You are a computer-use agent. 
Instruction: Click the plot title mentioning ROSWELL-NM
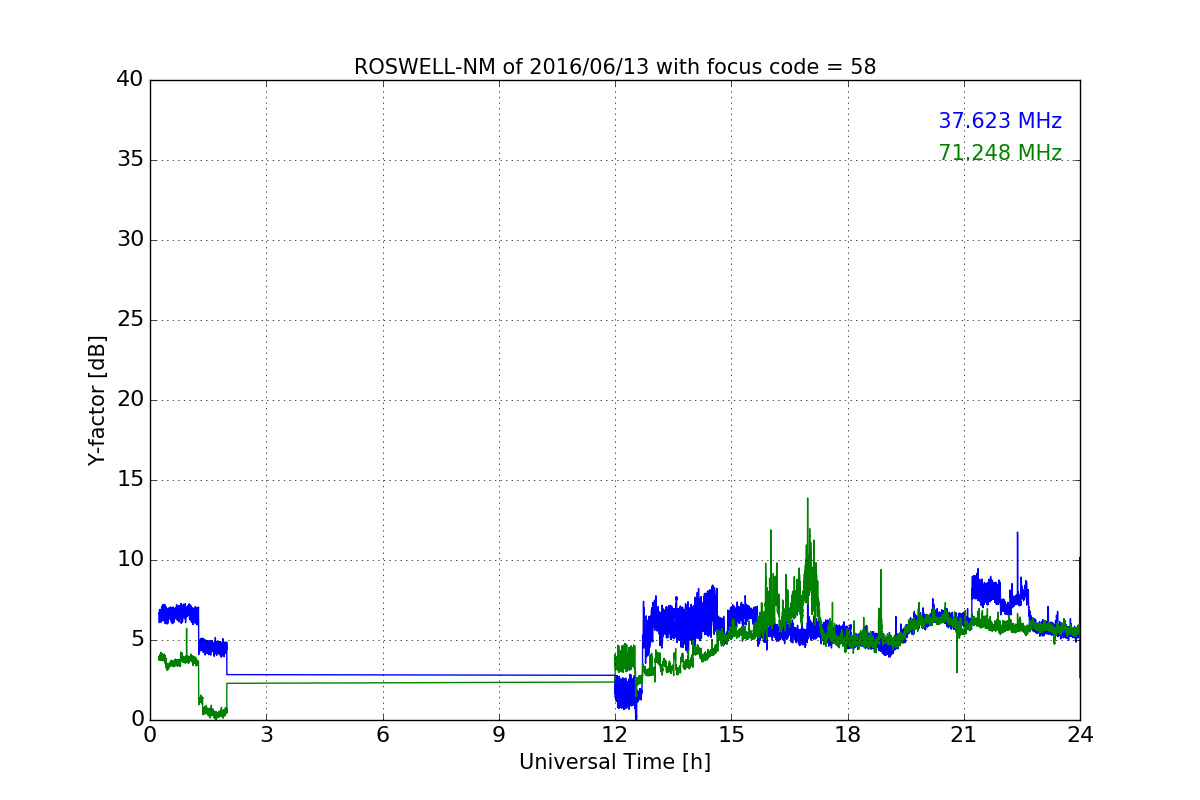click(615, 67)
